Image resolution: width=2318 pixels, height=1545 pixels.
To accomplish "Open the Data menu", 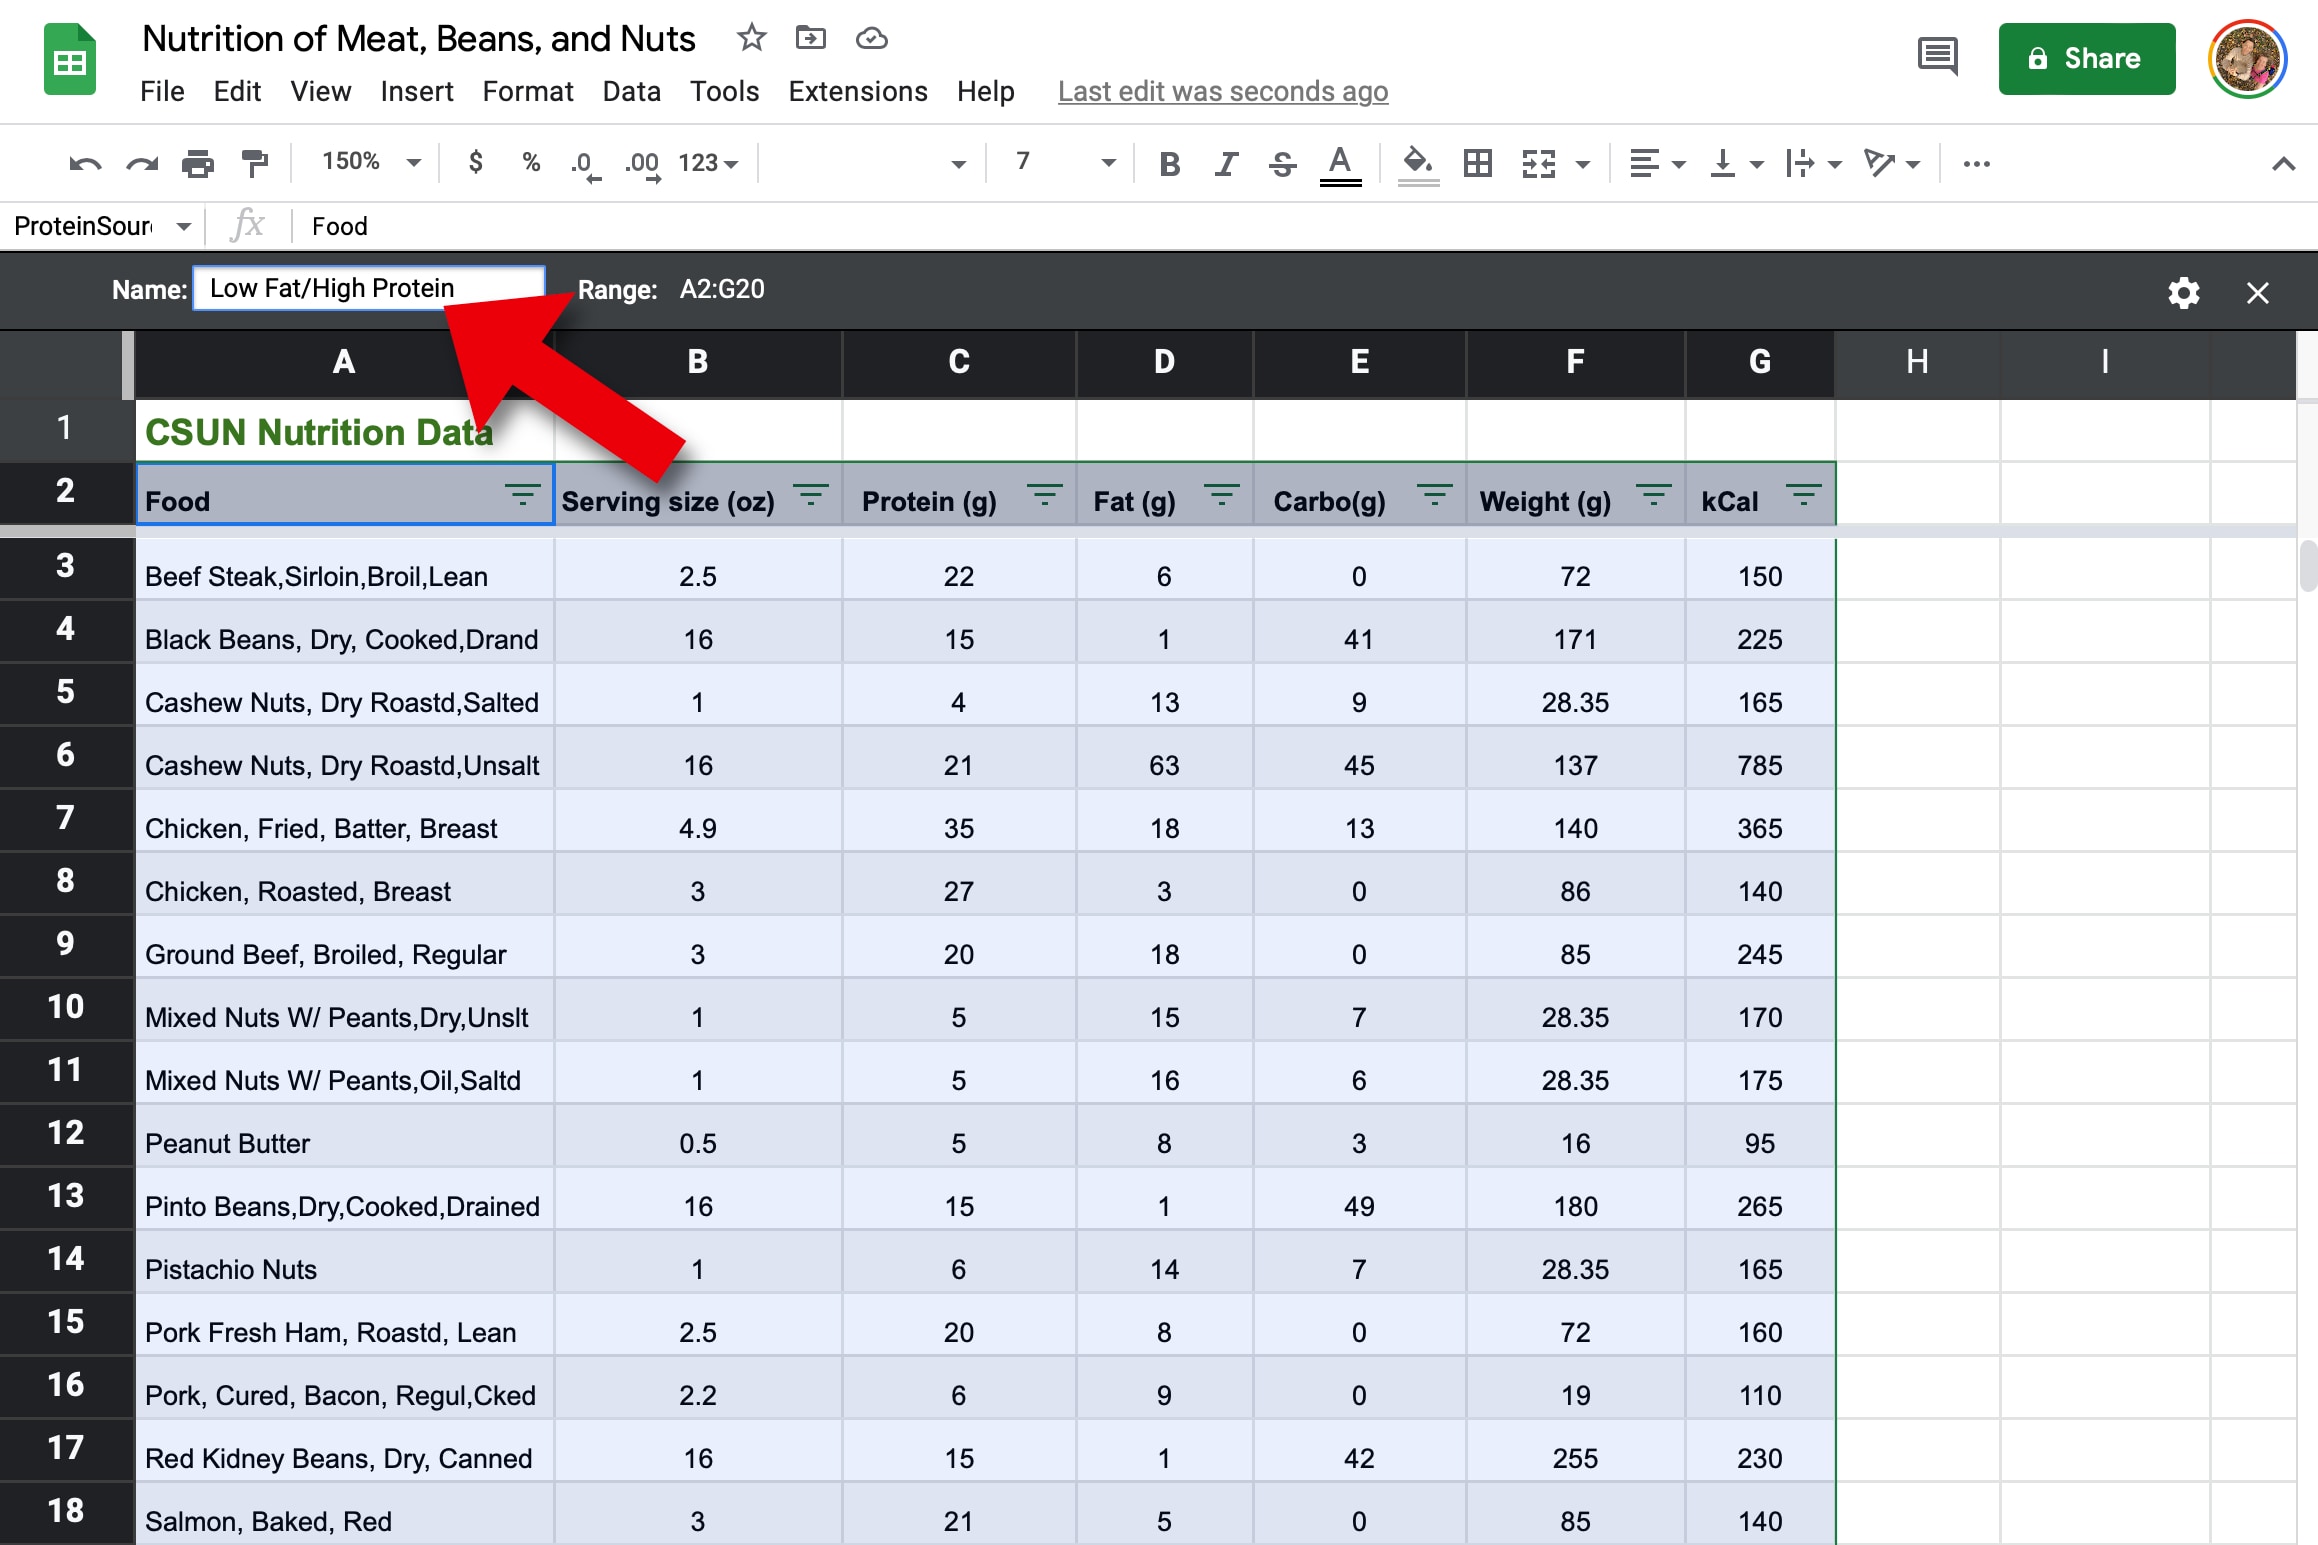I will click(631, 92).
